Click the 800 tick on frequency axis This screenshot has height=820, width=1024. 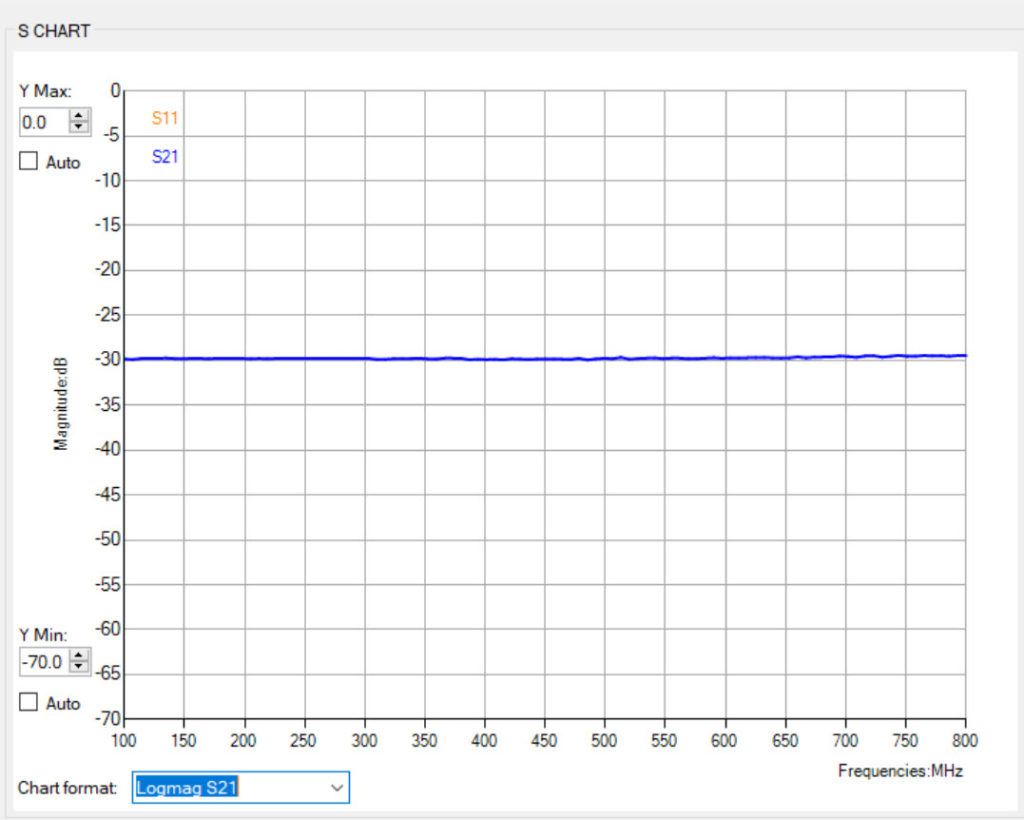965,741
